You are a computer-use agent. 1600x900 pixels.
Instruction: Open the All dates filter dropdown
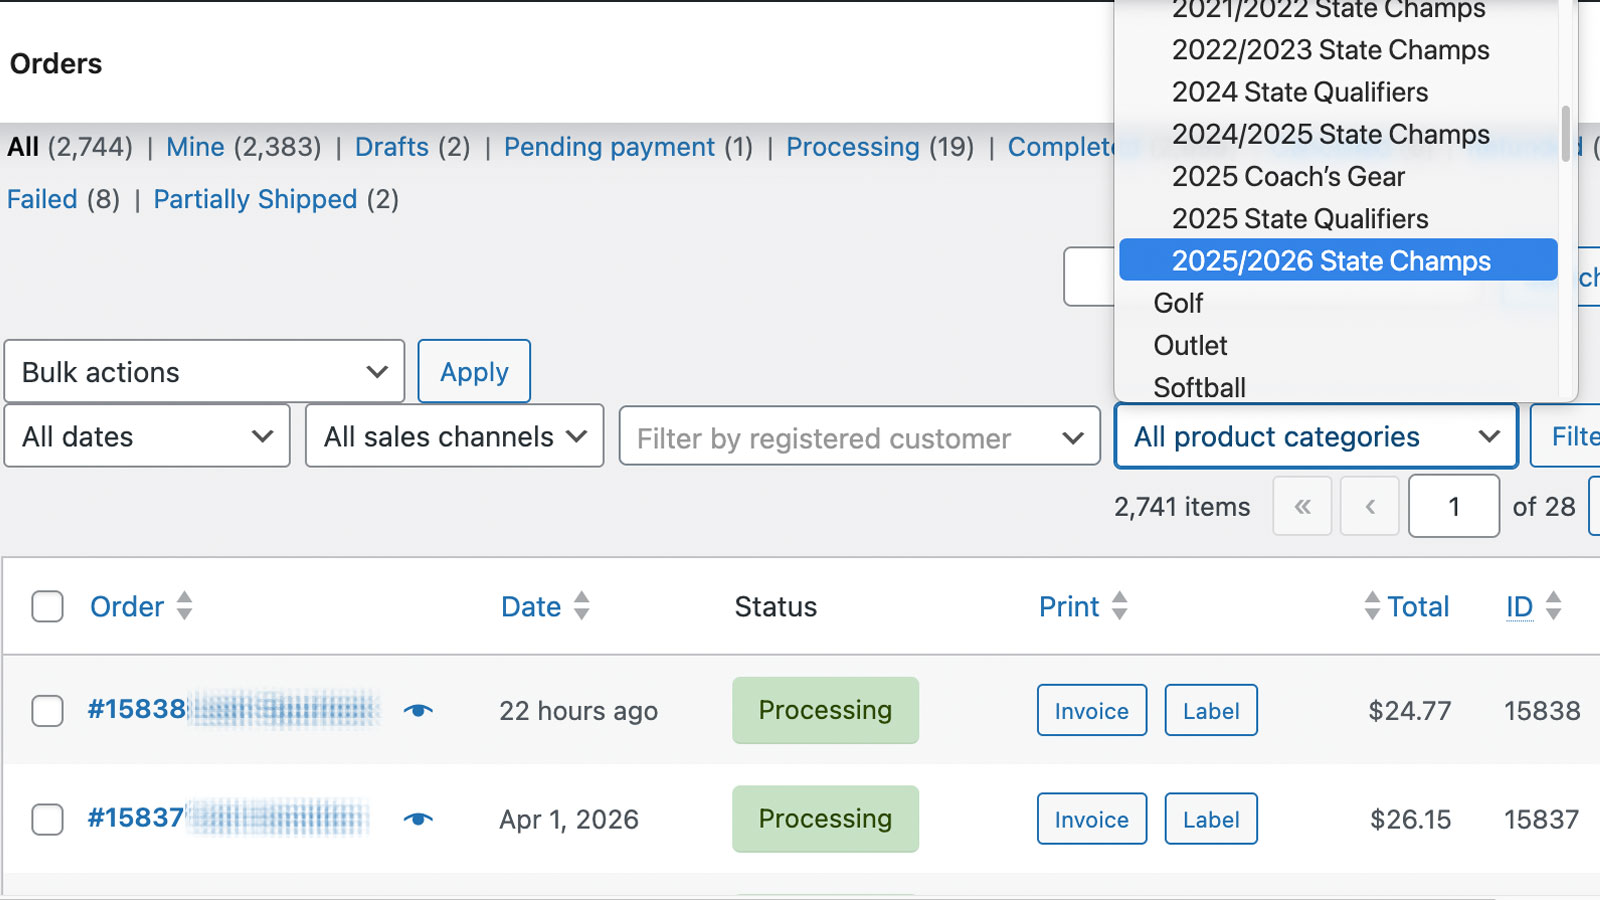(146, 436)
